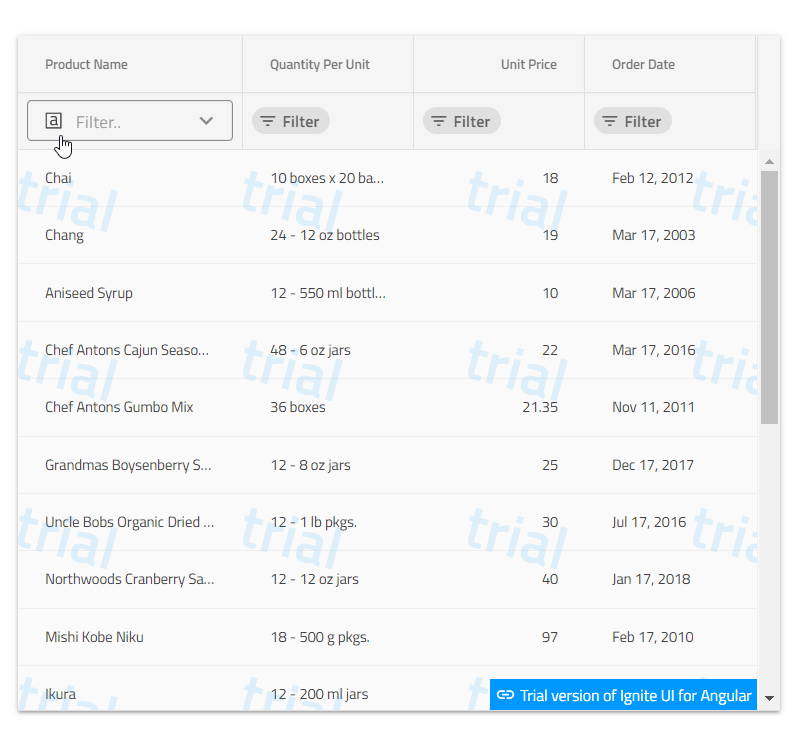This screenshot has height=748, width=798.
Task: Click the scrollbar up arrow
Action: coord(769,161)
